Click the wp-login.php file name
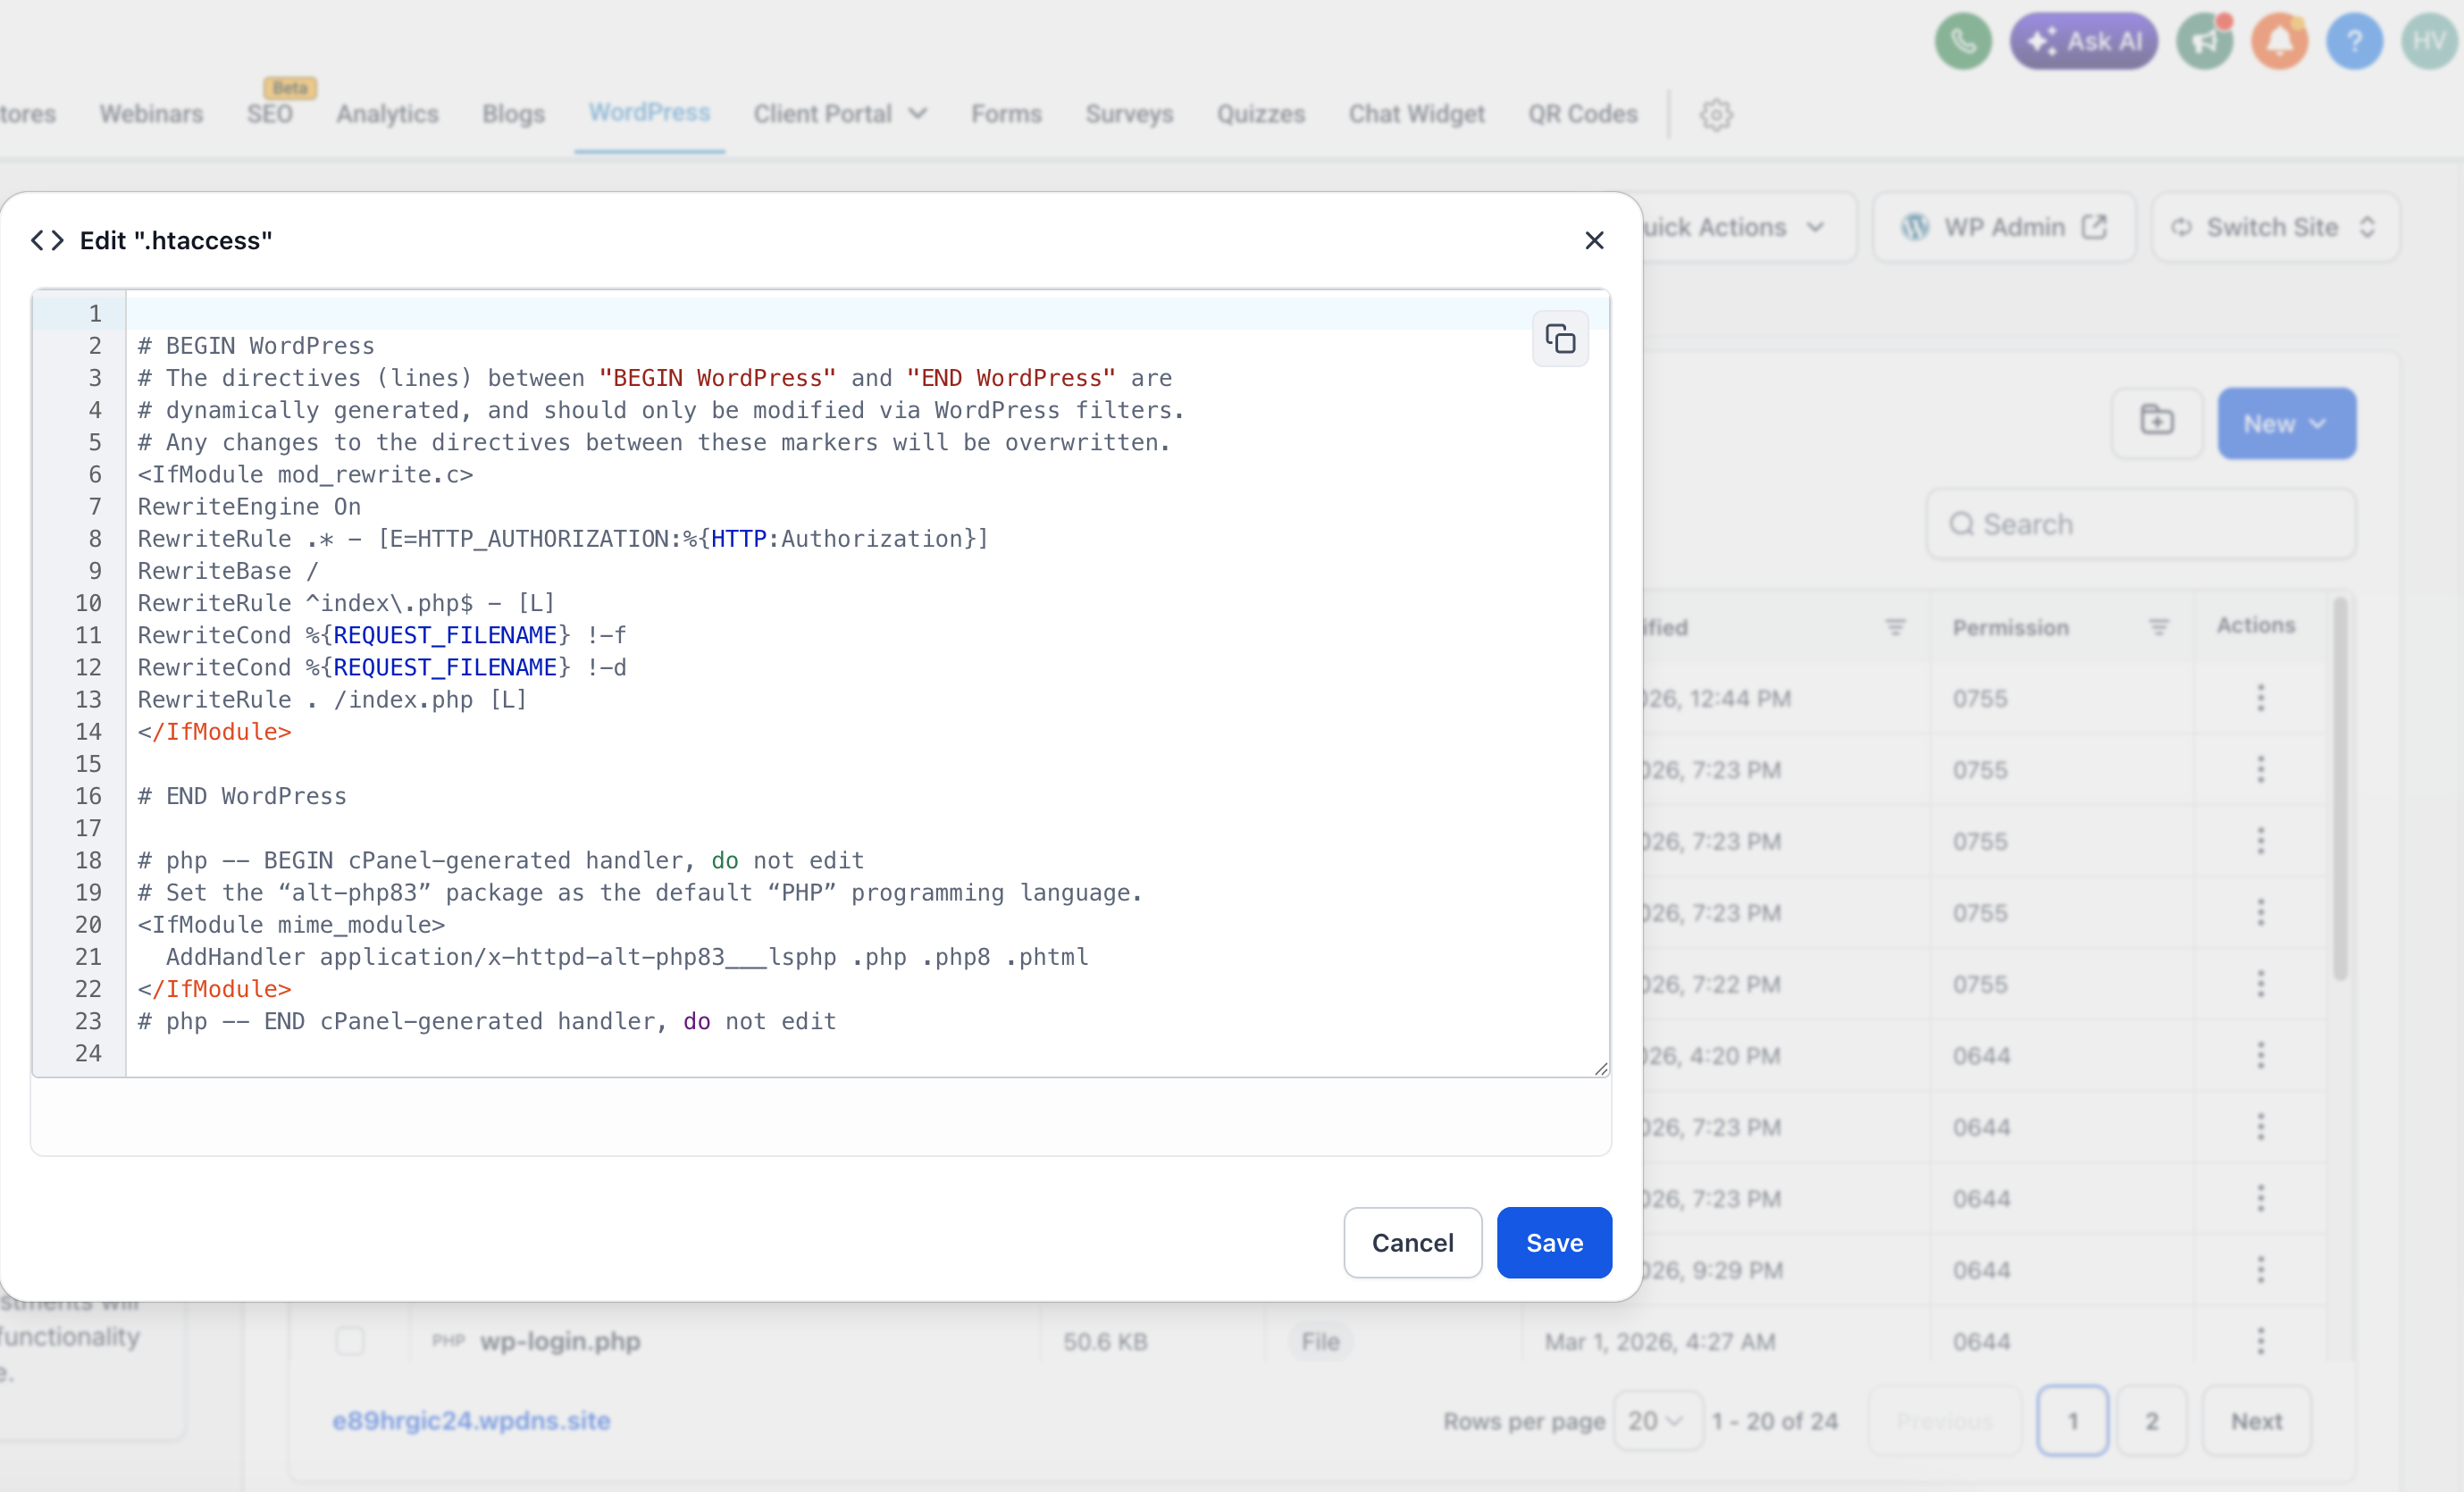Screen dimensions: 2464x1492 (560, 1341)
